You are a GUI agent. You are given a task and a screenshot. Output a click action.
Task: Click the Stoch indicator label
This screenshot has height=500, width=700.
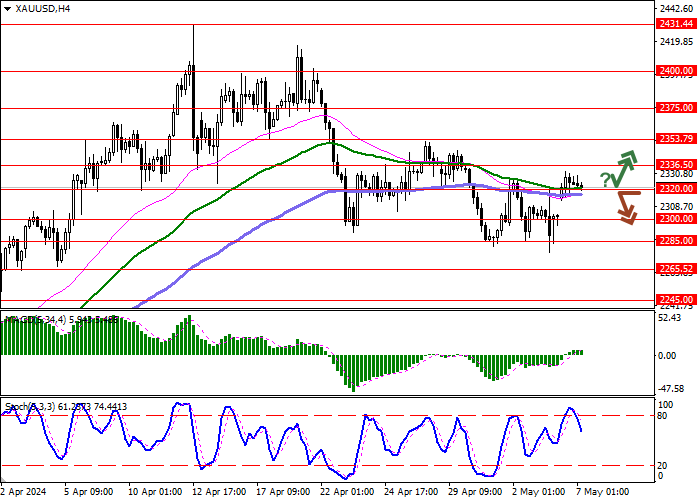pos(66,407)
